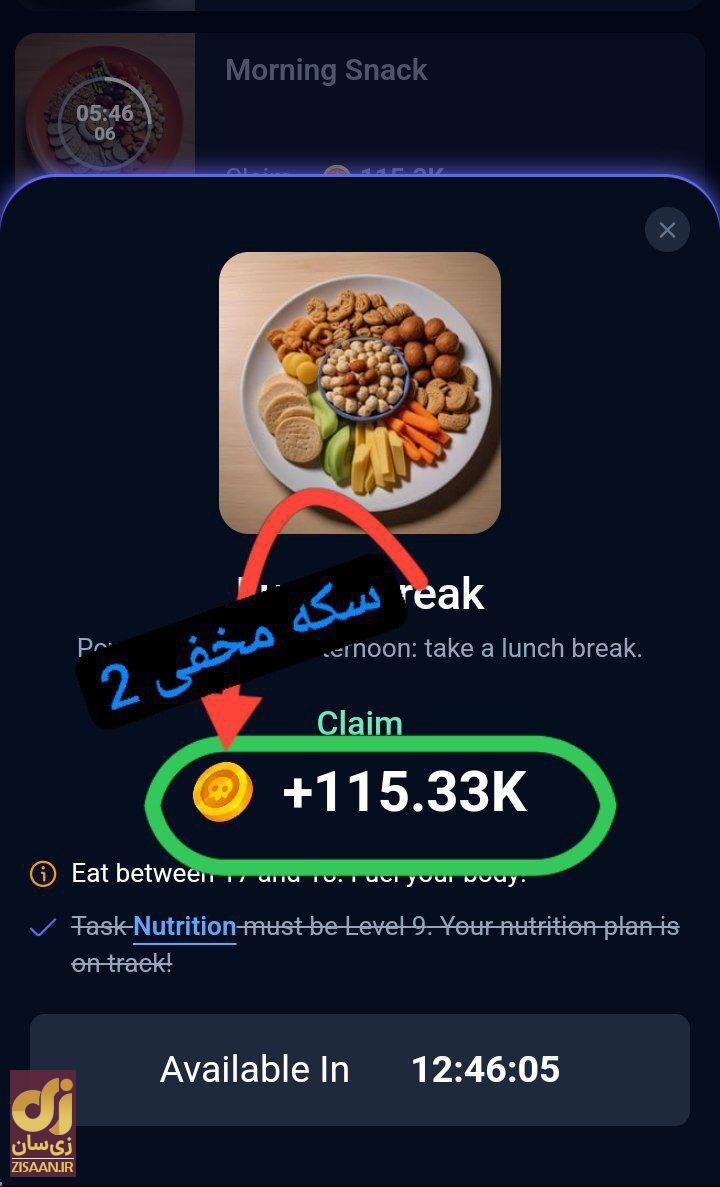Click the 12:46:05 countdown text

click(x=485, y=1070)
